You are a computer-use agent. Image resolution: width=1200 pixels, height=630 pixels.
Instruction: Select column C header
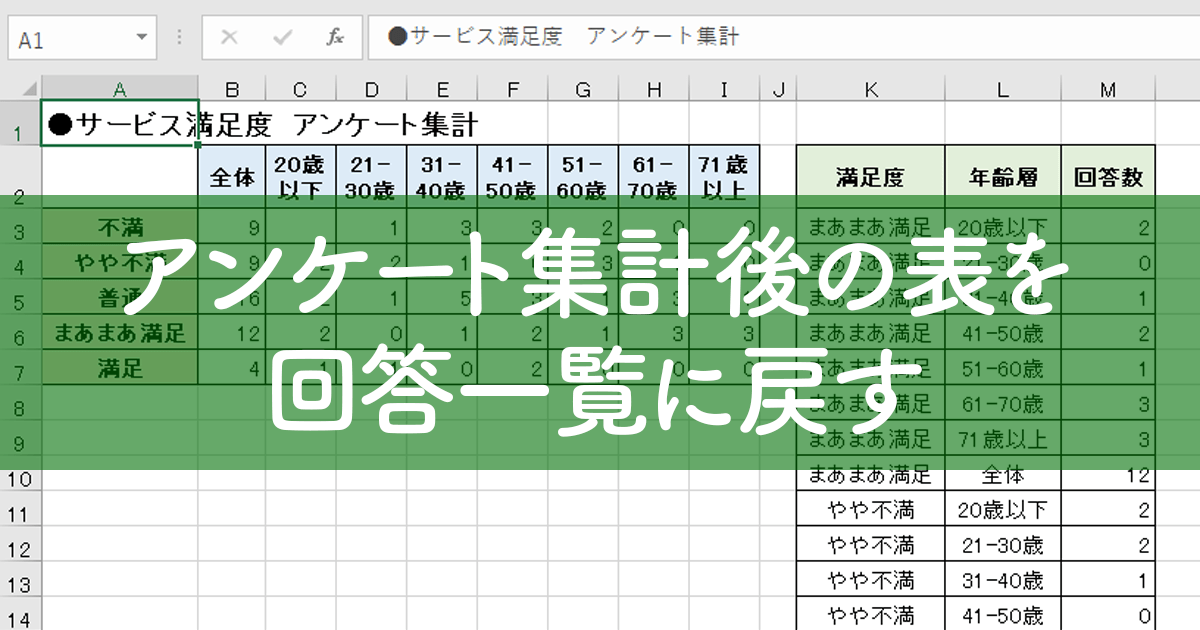300,90
